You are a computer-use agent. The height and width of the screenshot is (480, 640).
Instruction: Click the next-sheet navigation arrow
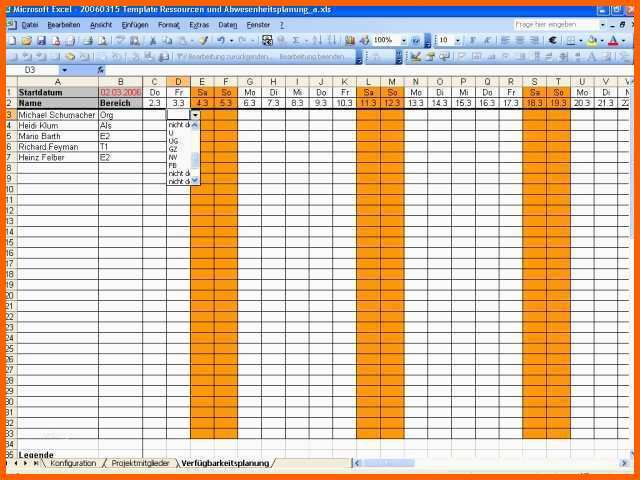(26, 463)
